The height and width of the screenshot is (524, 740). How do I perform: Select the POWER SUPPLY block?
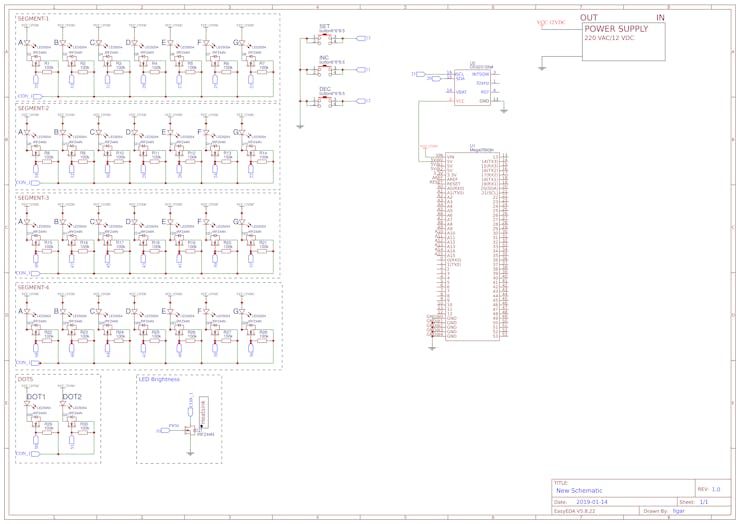622,40
